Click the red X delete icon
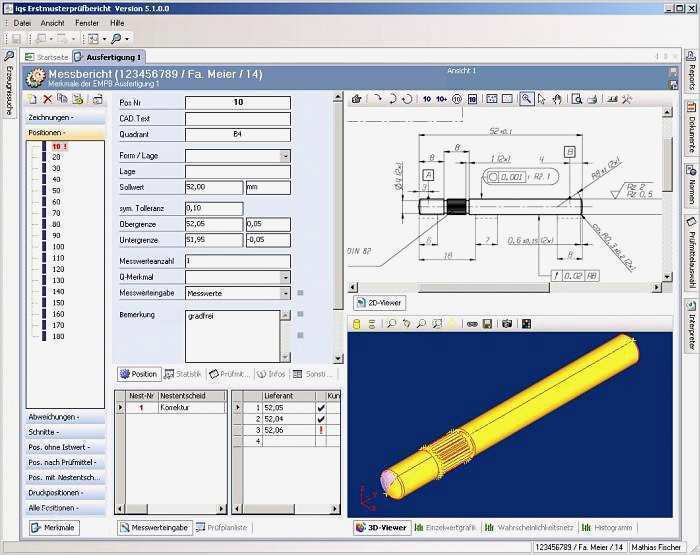The image size is (700, 555). (x=48, y=99)
